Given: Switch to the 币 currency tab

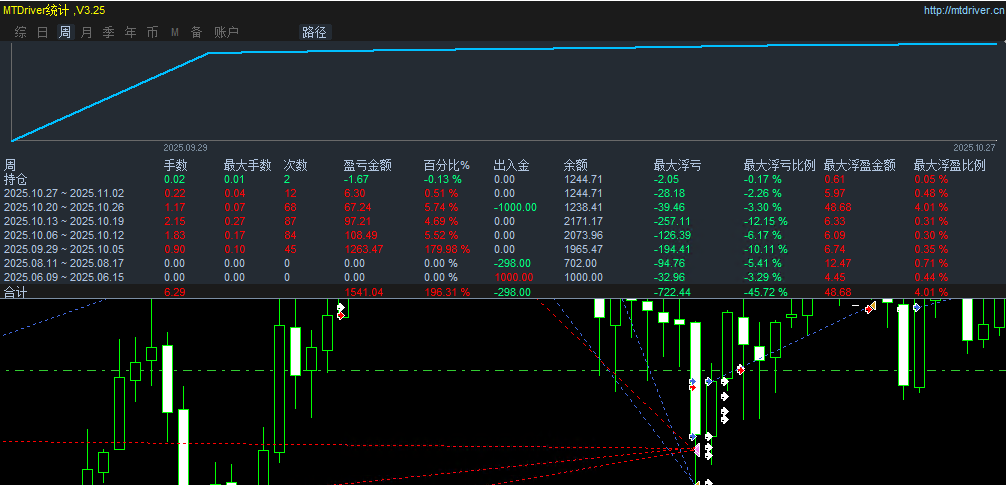Looking at the screenshot, I should coord(152,32).
